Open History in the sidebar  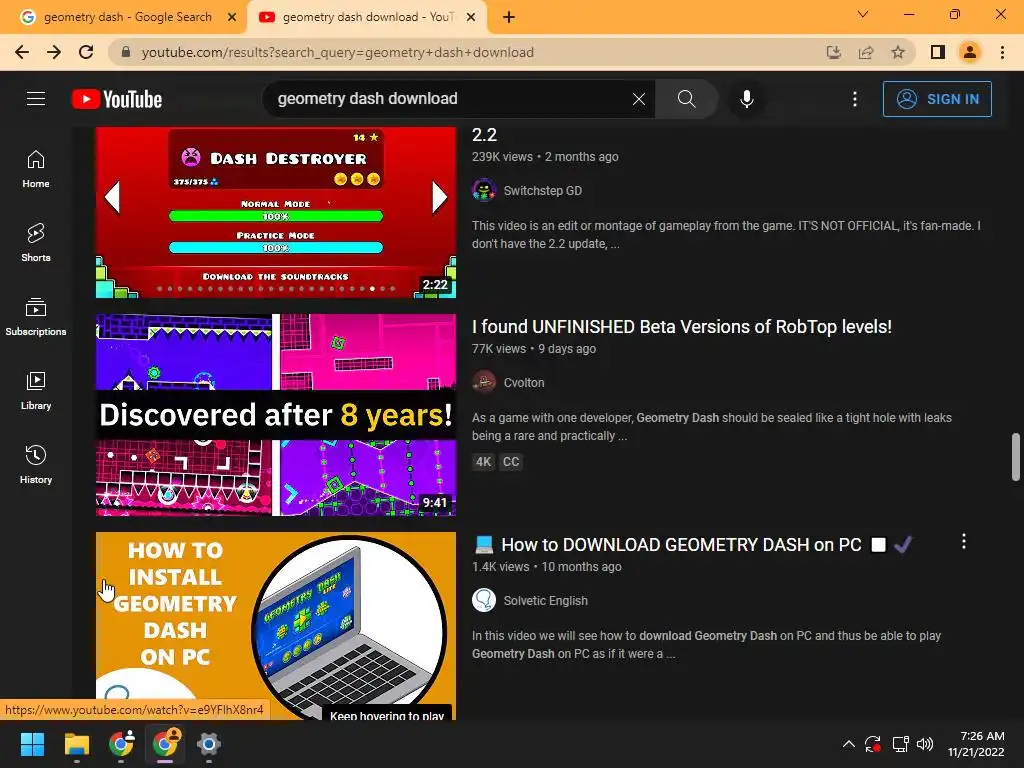point(36,464)
